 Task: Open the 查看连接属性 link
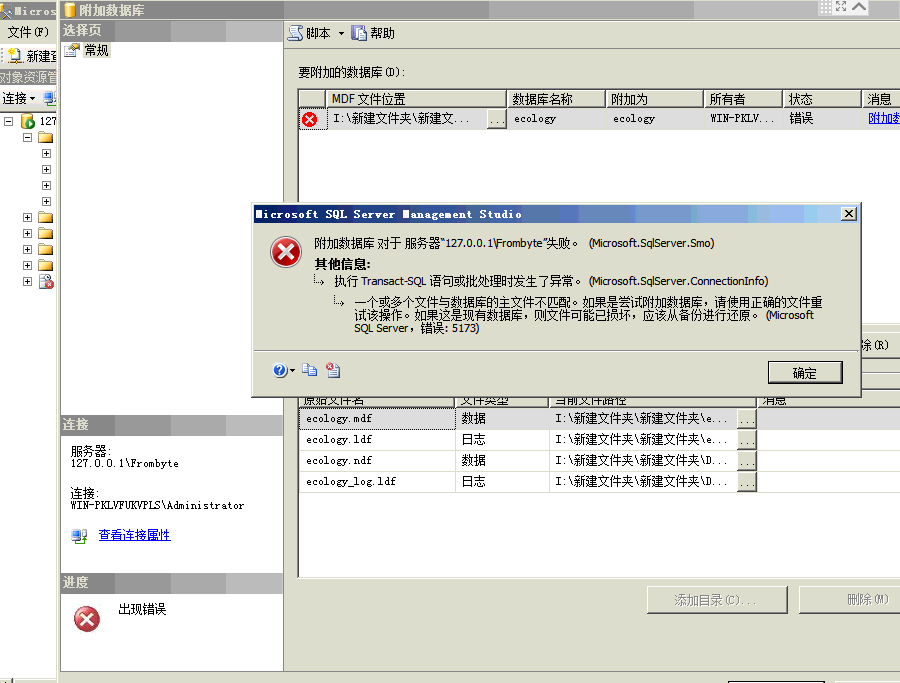(x=134, y=535)
